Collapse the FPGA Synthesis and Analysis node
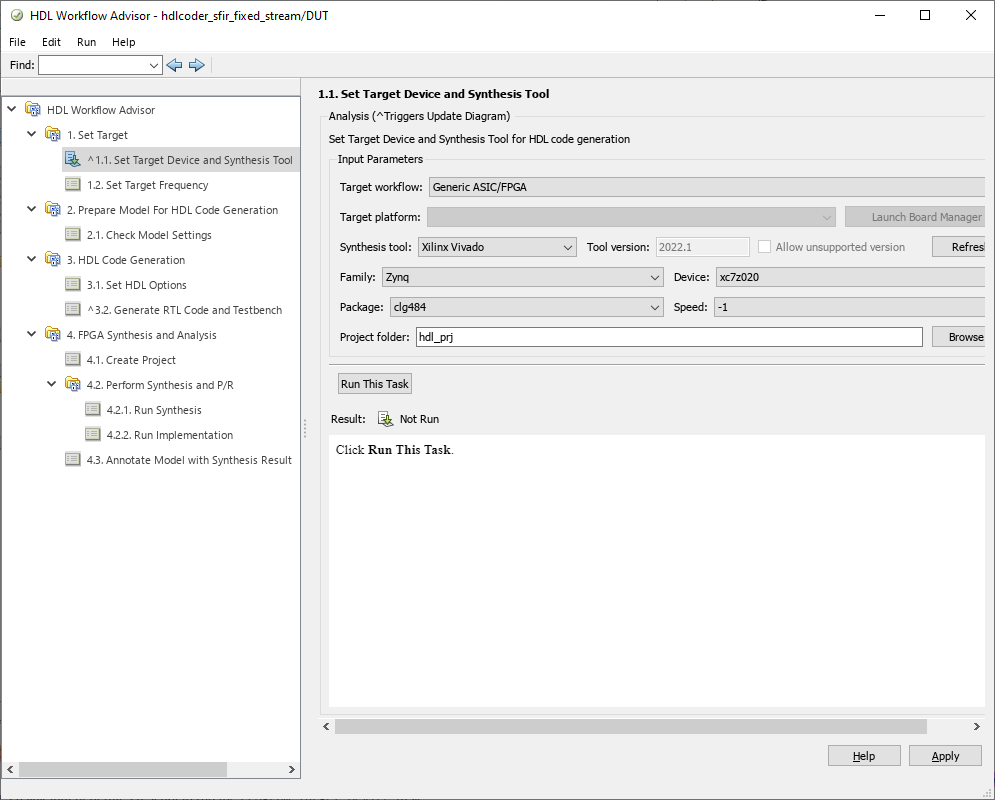 tap(31, 334)
